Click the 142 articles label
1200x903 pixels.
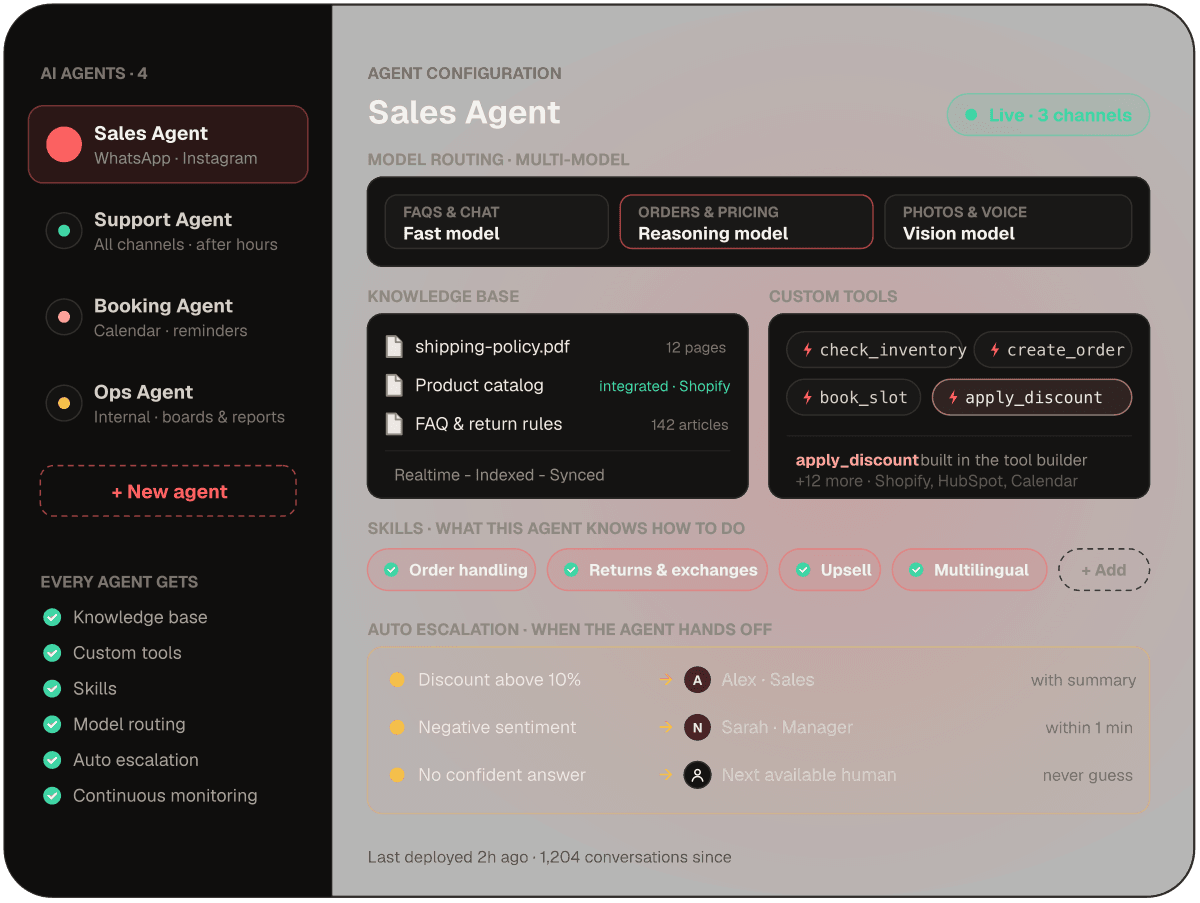pos(689,425)
